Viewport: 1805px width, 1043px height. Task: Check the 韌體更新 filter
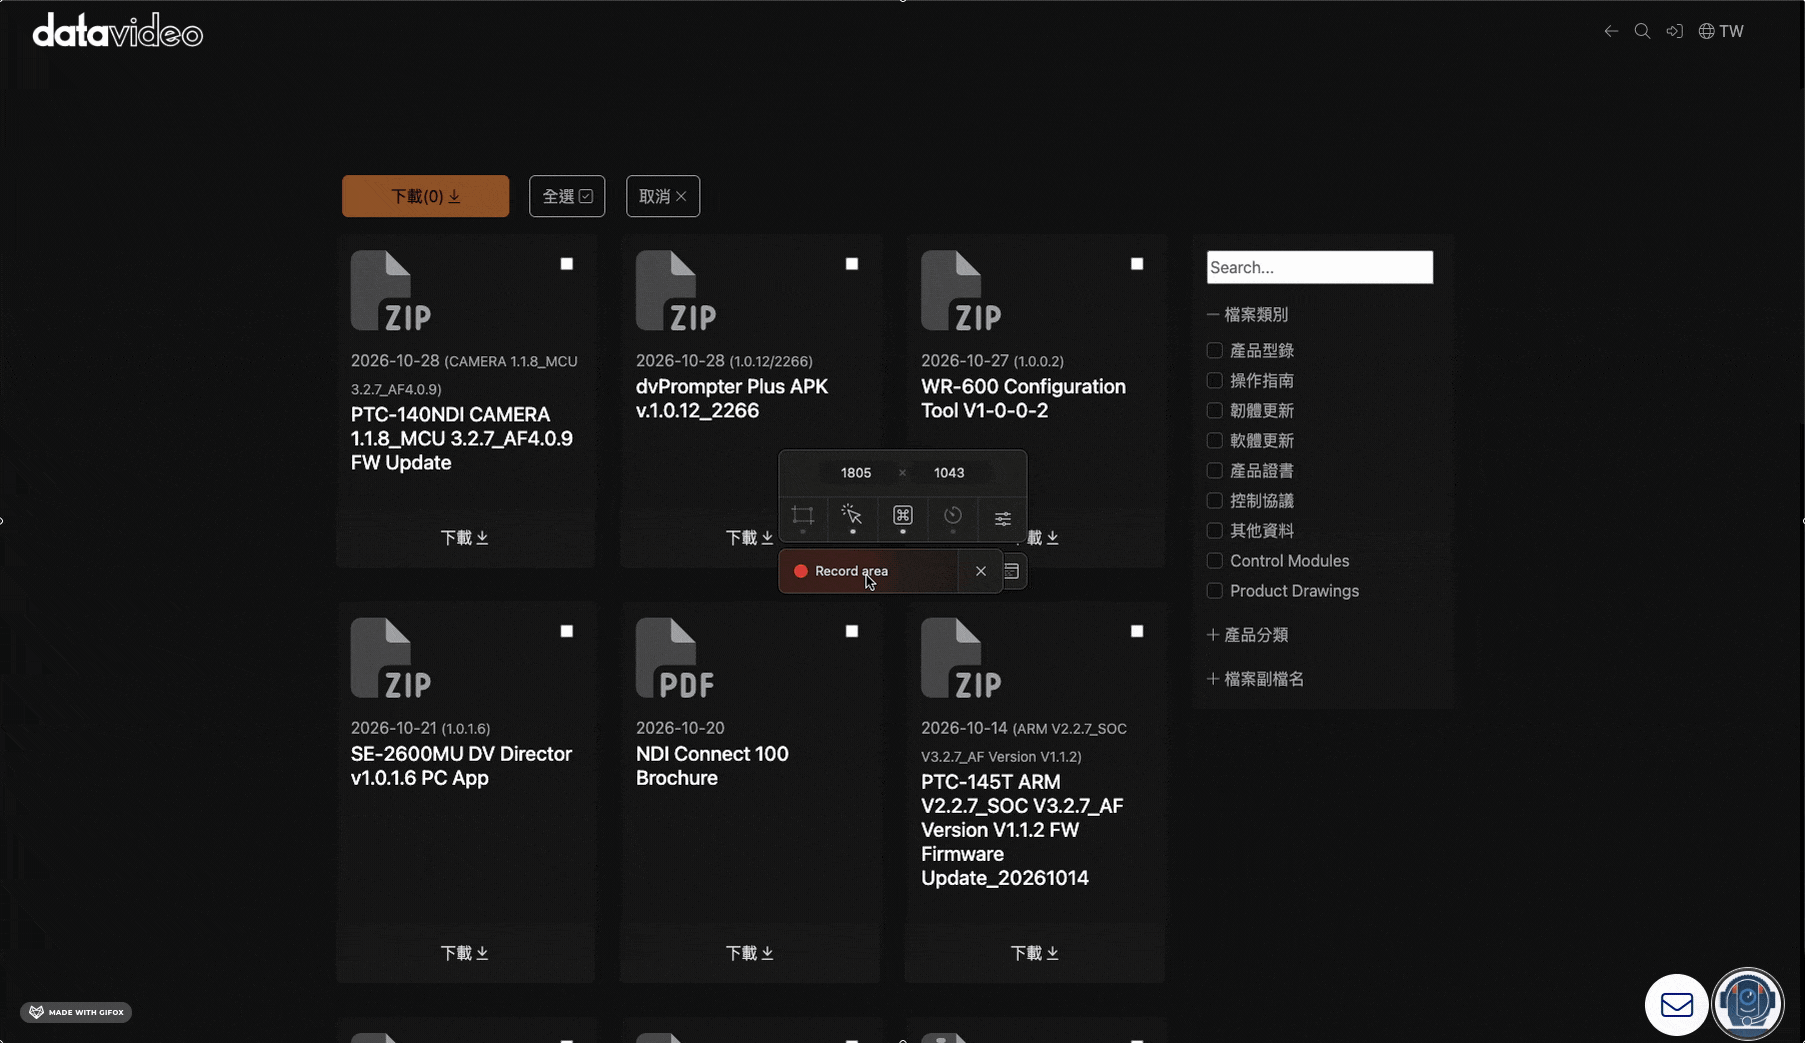pyautogui.click(x=1215, y=411)
